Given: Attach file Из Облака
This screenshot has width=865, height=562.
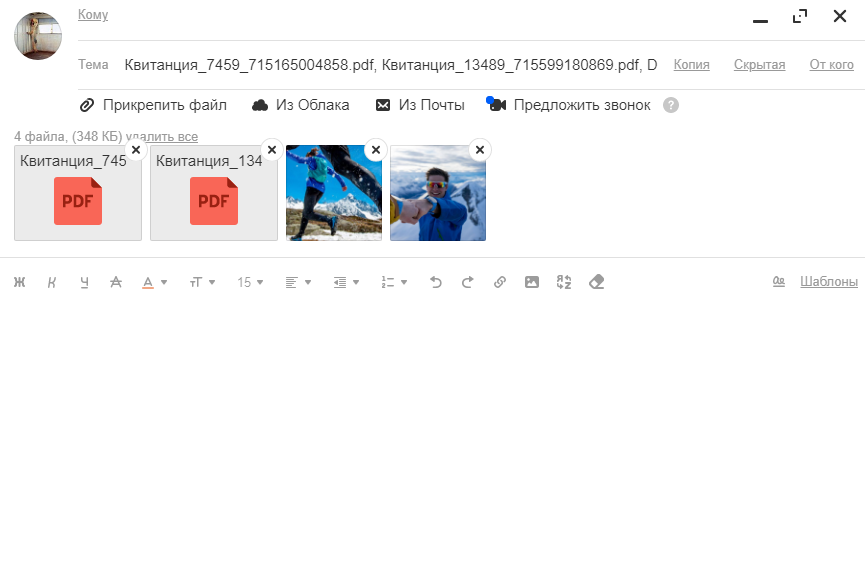Looking at the screenshot, I should [301, 105].
